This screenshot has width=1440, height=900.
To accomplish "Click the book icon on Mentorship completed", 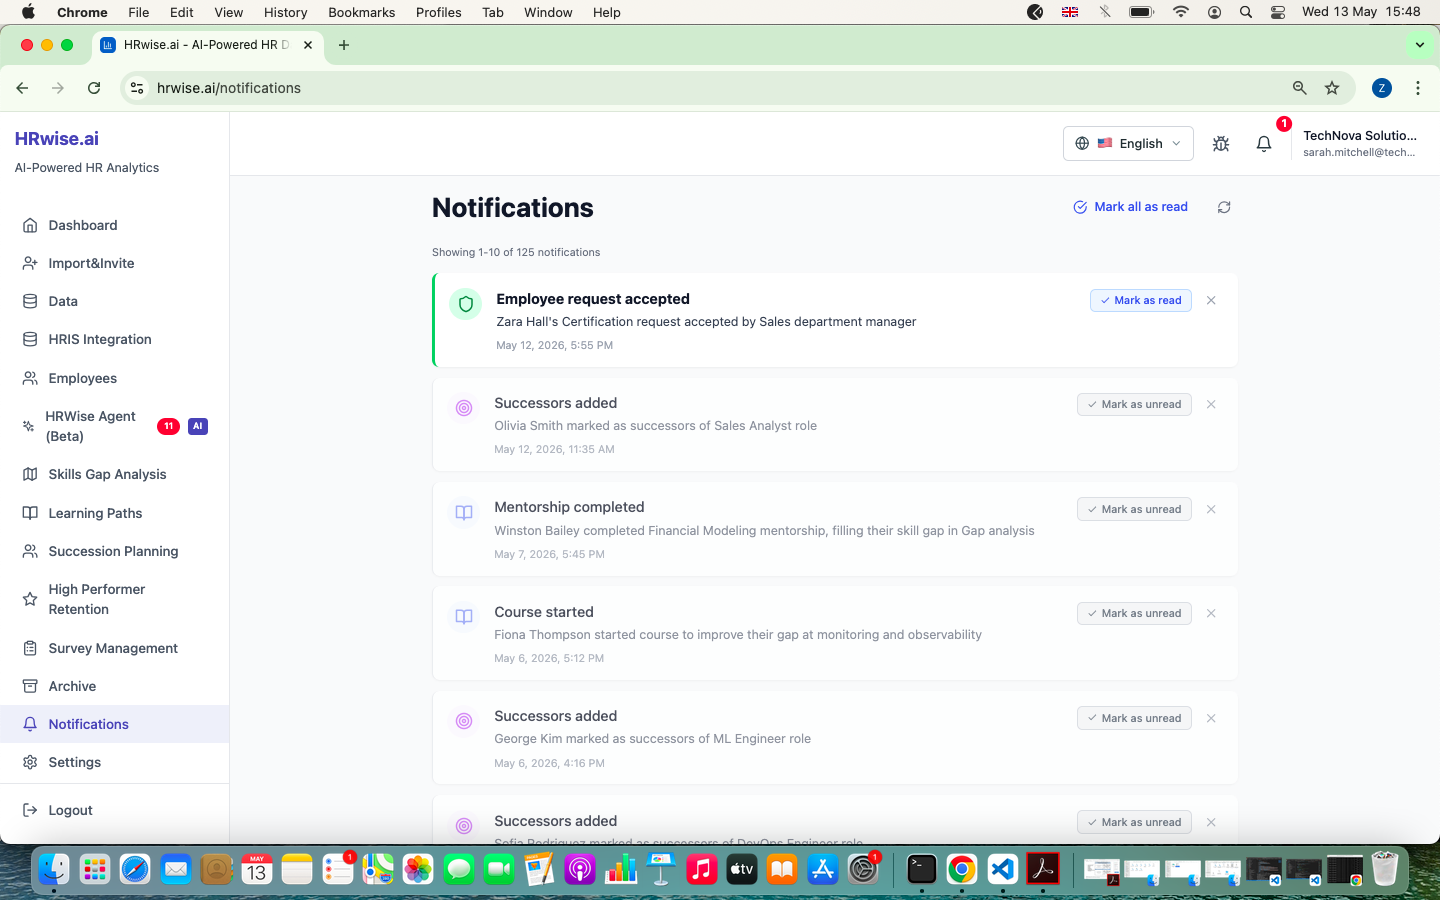I will [x=464, y=512].
